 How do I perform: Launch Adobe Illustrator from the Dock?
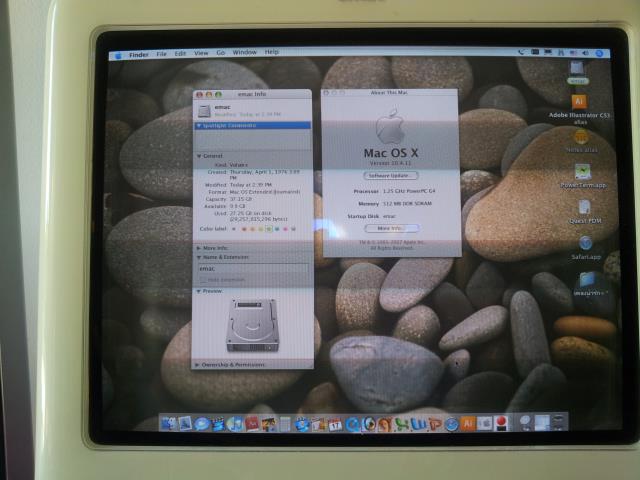pyautogui.click(x=468, y=424)
